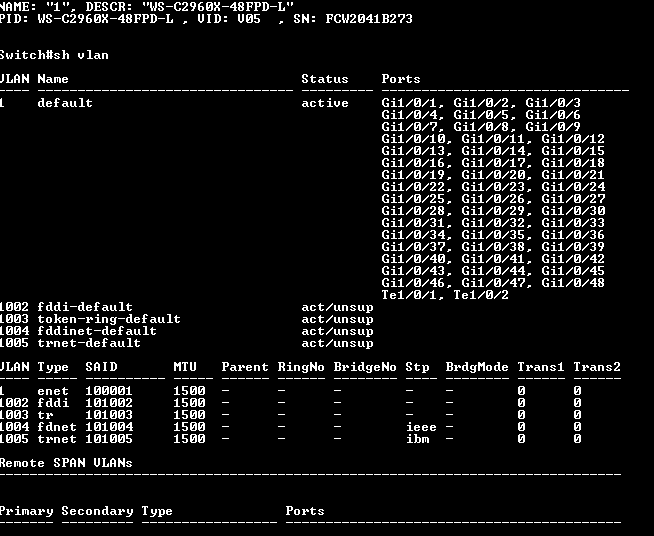The image size is (654, 536).
Task: Click the 'Ports' header in the Primary/Secondary table
Action: tap(305, 511)
